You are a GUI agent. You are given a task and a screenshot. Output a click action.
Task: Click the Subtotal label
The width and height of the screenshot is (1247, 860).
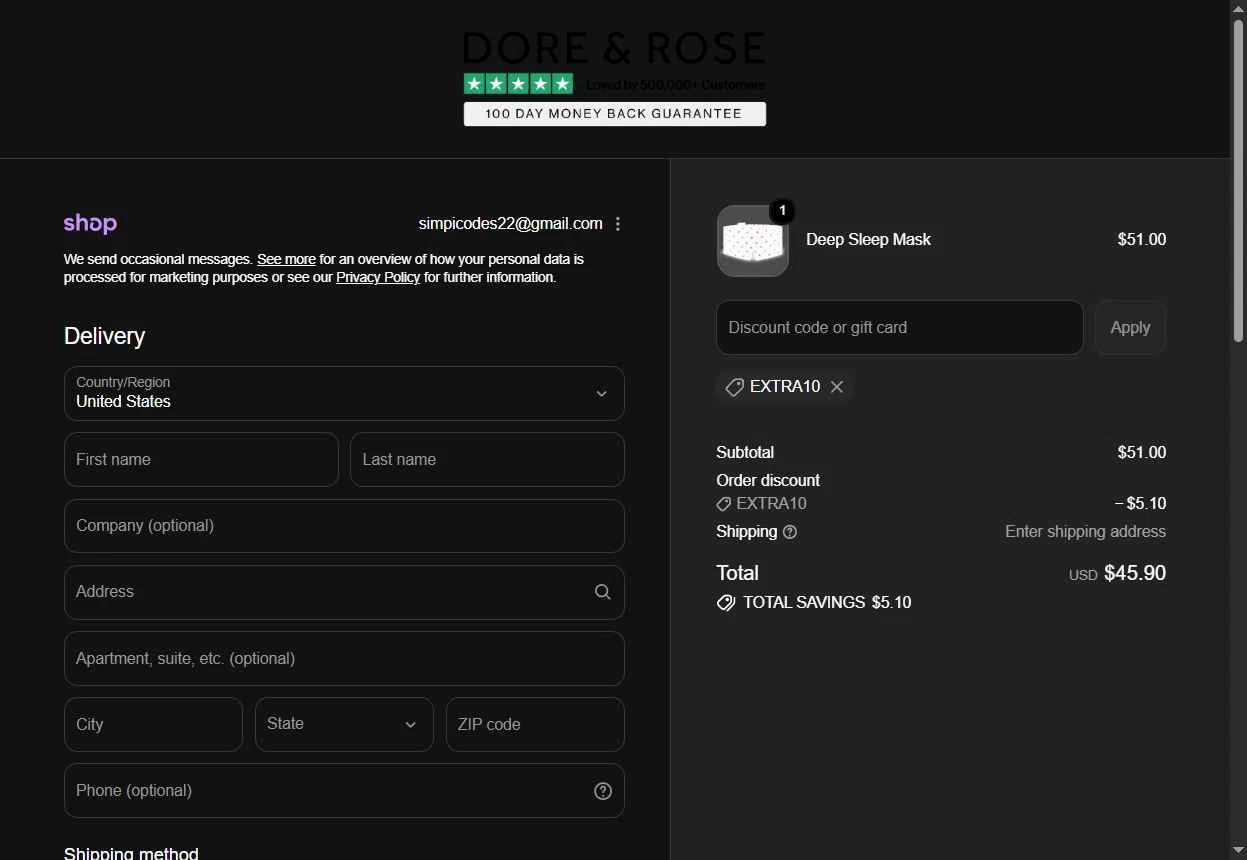(x=745, y=452)
